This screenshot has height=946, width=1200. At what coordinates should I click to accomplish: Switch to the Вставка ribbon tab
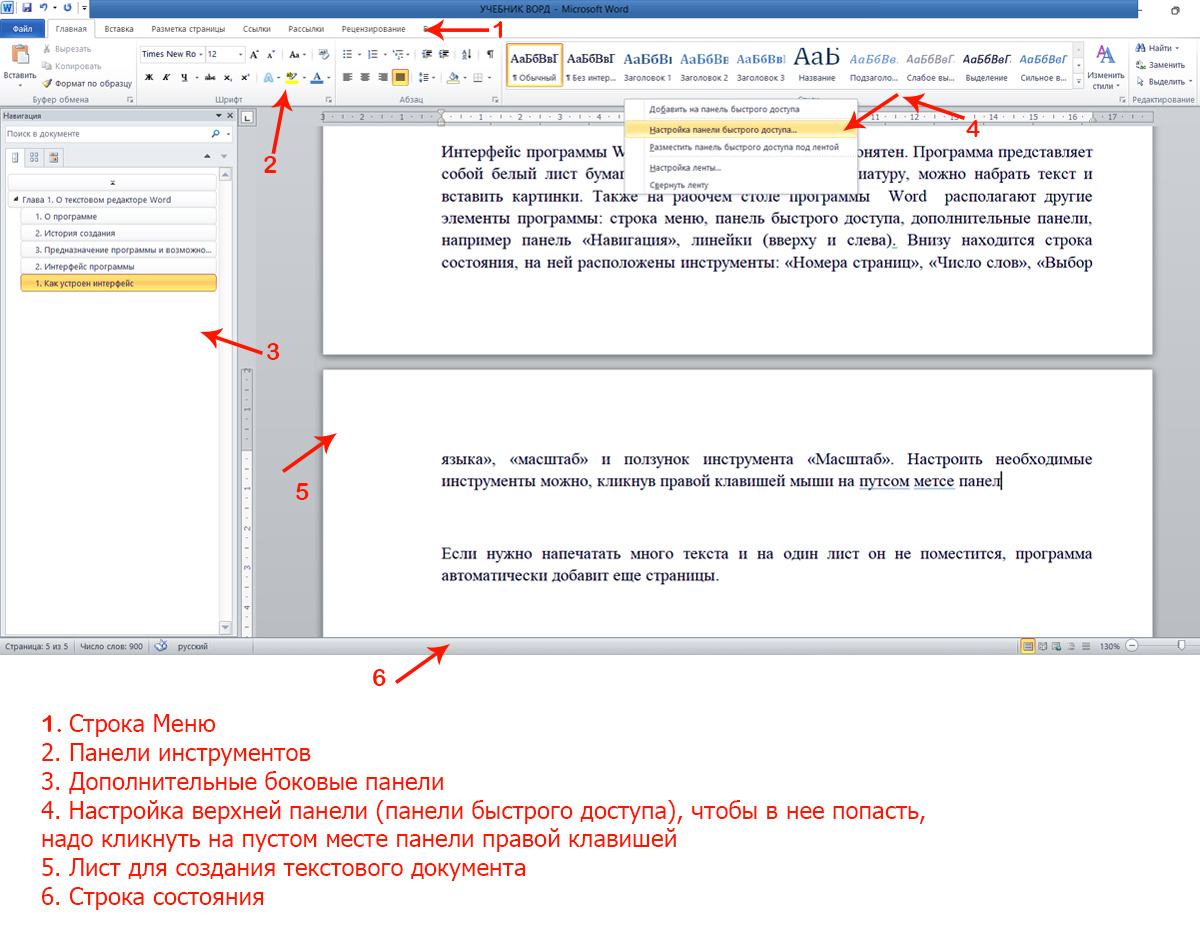(x=118, y=30)
